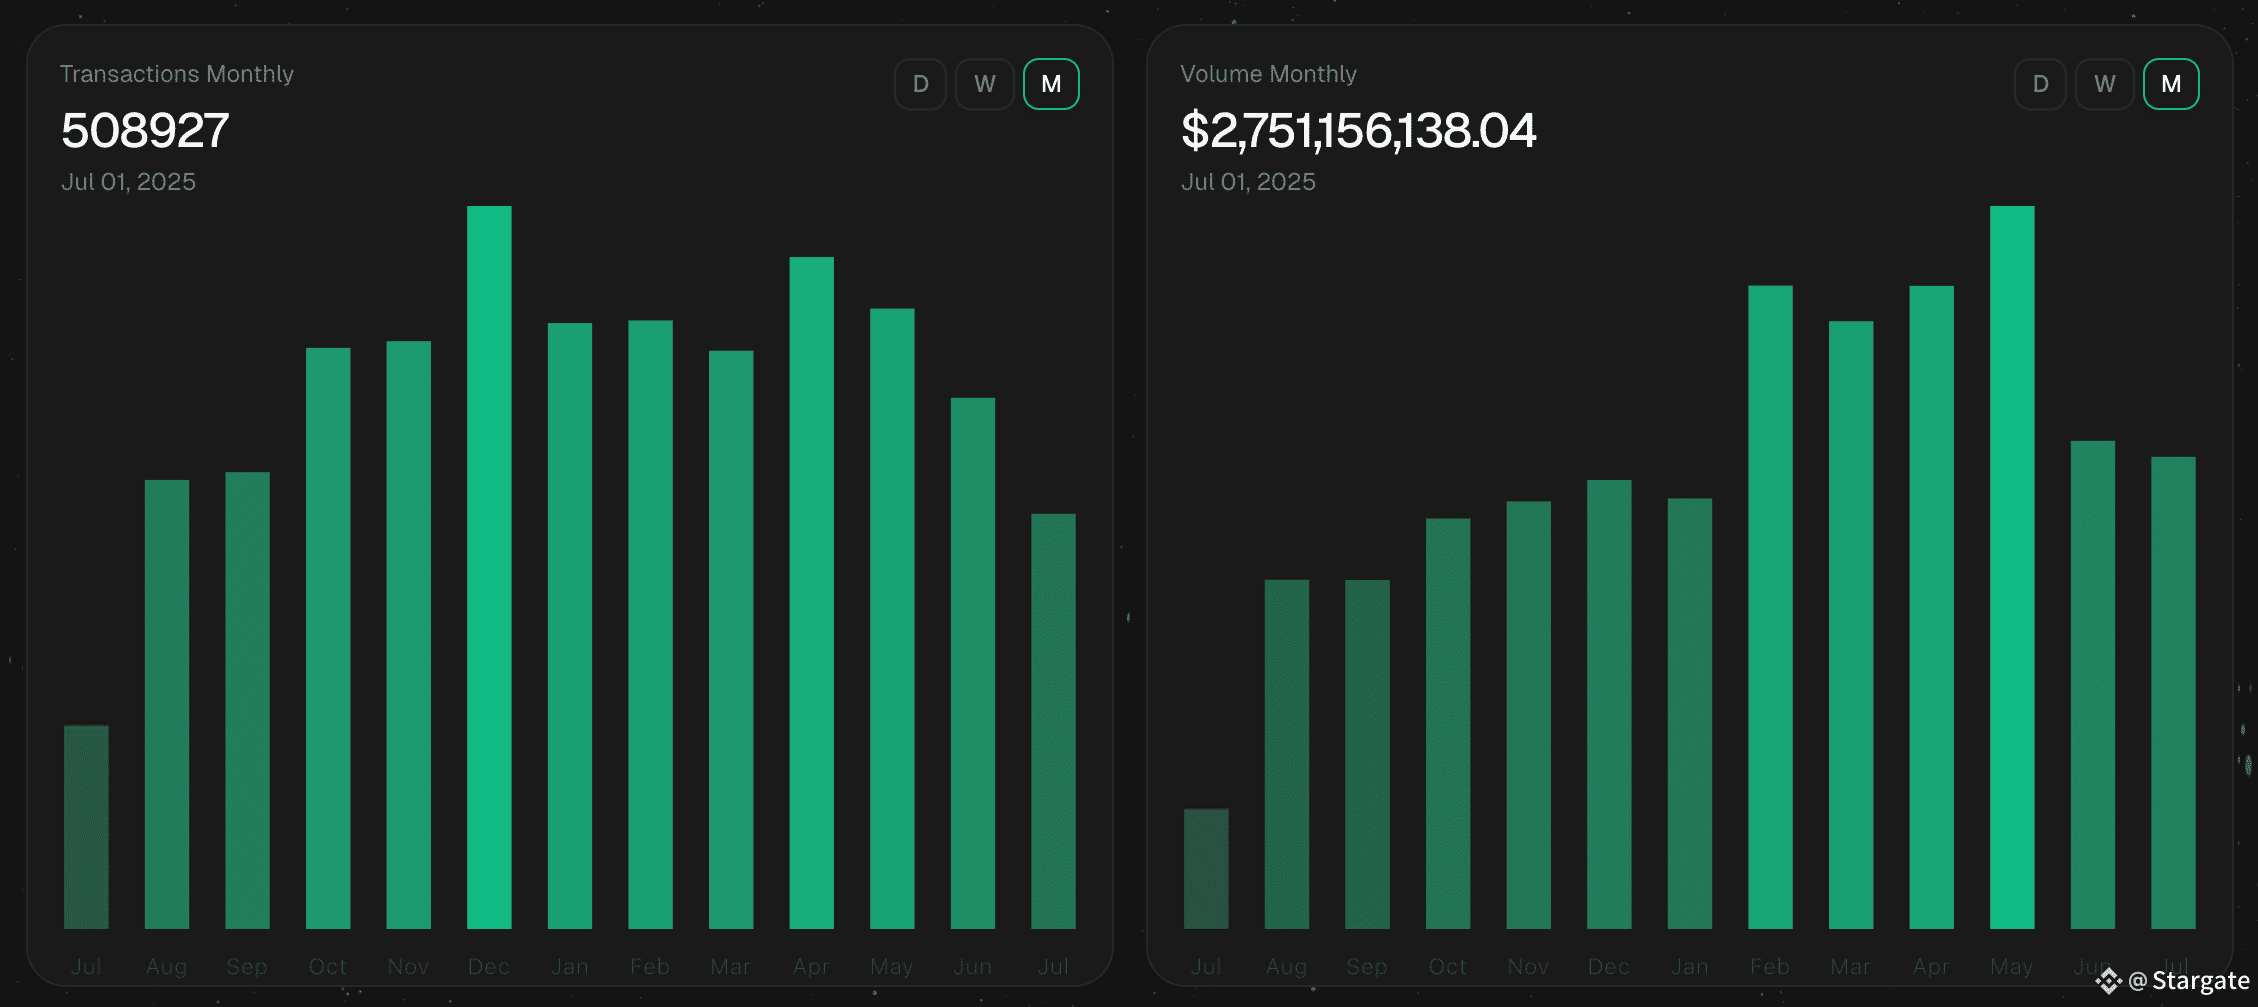Image resolution: width=2258 pixels, height=1007 pixels.
Task: Switch Transactions chart to weekly (W) view
Action: pos(985,84)
